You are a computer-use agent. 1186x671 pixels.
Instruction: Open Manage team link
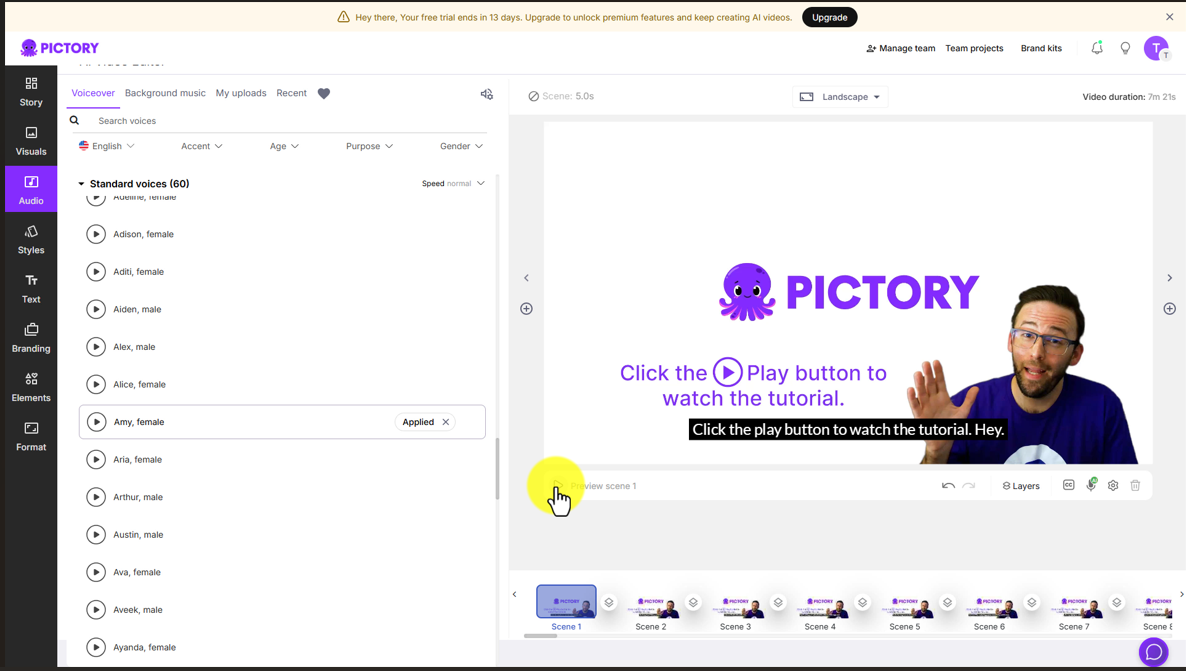(x=901, y=48)
